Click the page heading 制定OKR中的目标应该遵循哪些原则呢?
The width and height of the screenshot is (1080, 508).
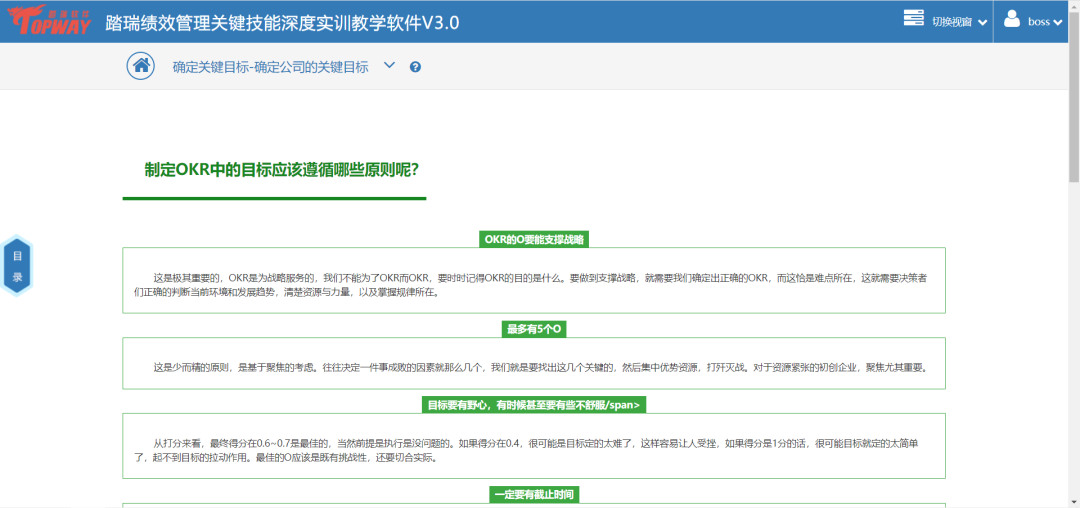[281, 169]
